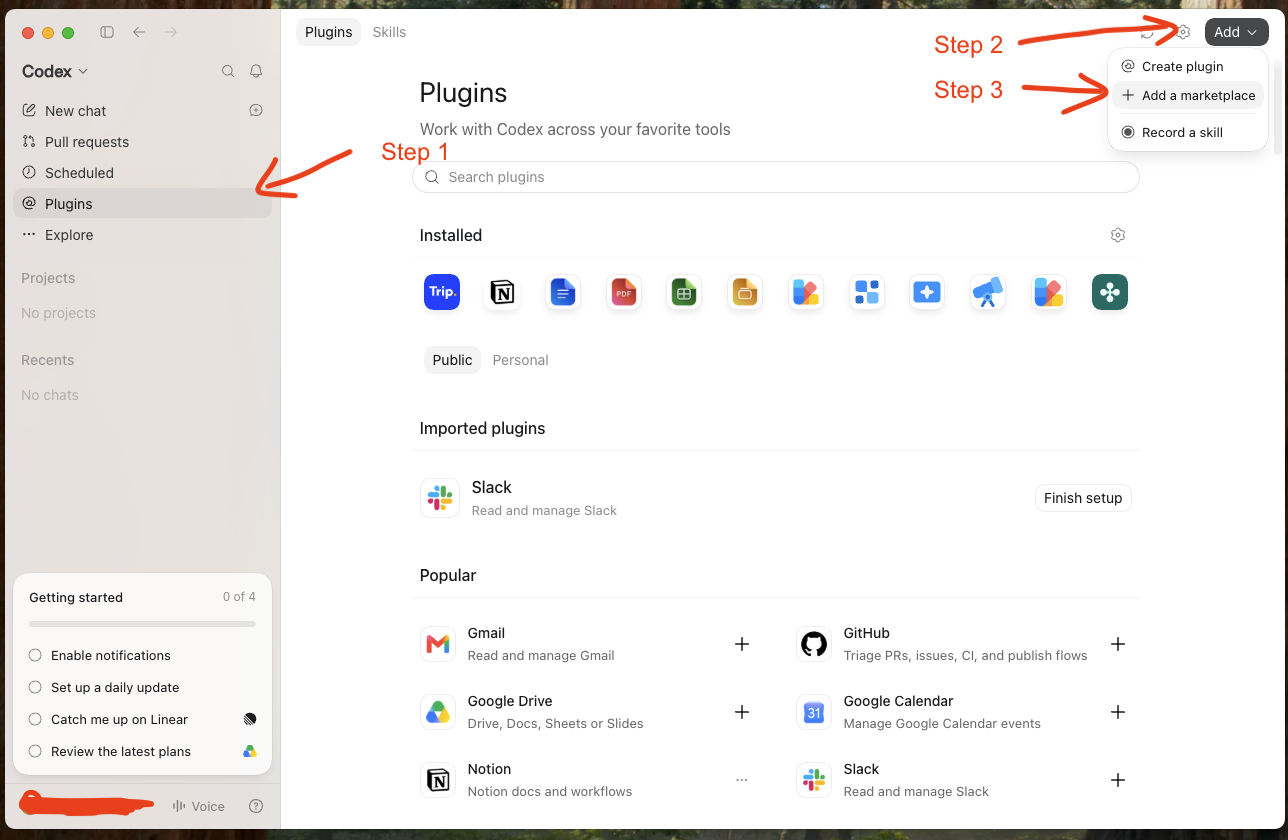Image resolution: width=1288 pixels, height=840 pixels.
Task: Open Scheduled in sidebar
Action: tap(142, 173)
